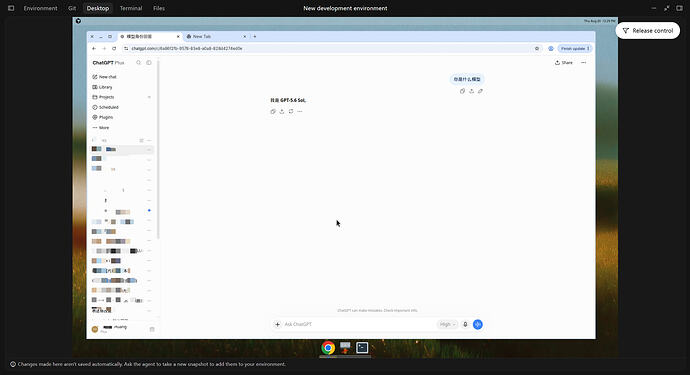Open Chrome from the dock

point(328,348)
